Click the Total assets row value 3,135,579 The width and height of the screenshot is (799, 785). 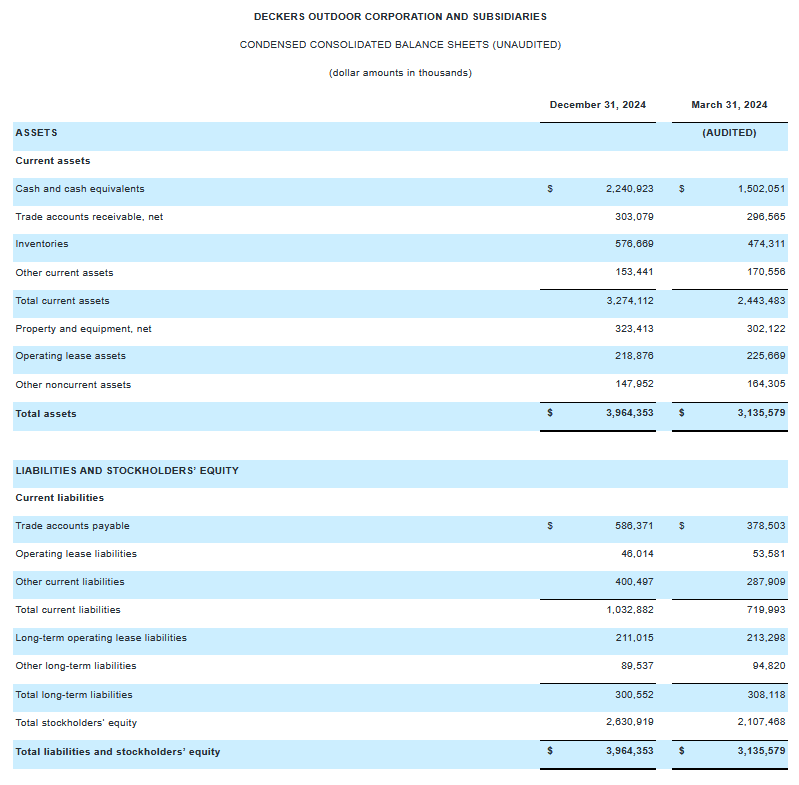(761, 413)
